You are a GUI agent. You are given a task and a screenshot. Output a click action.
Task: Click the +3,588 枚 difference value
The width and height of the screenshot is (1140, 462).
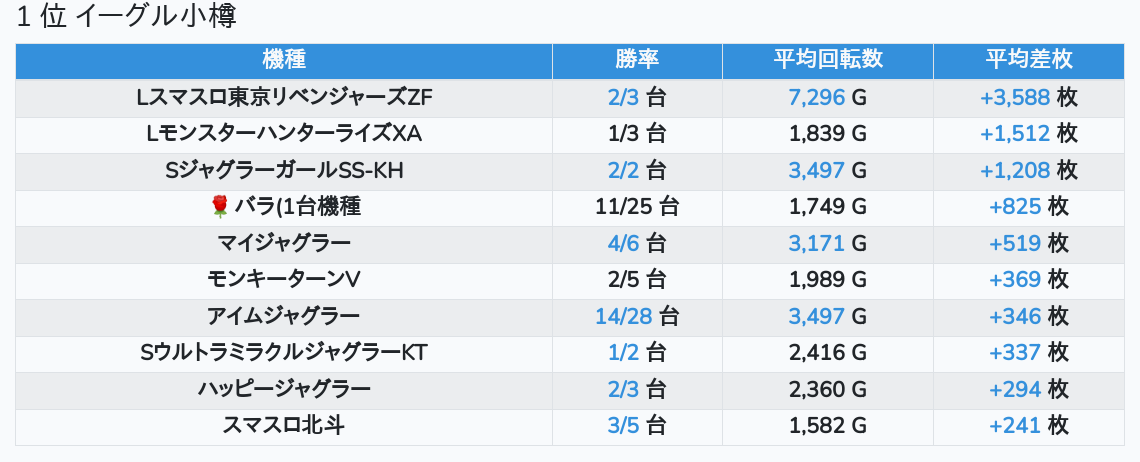(1029, 97)
